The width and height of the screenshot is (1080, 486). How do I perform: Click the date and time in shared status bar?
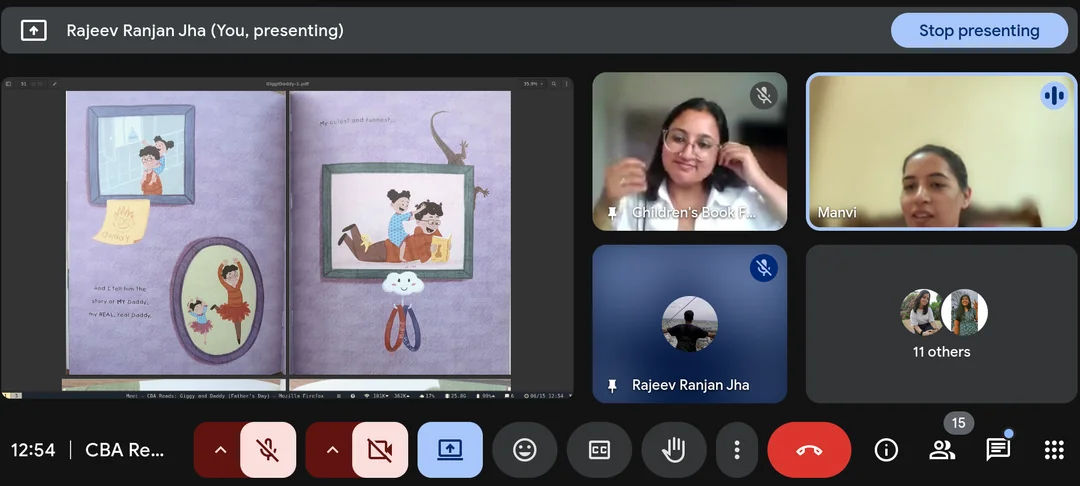(544, 396)
